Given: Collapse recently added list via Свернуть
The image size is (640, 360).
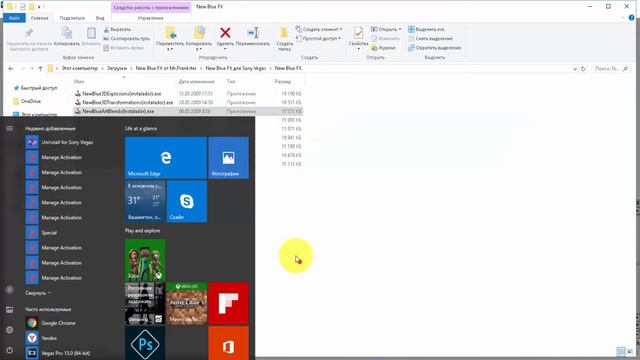Looking at the screenshot, I should (38, 293).
